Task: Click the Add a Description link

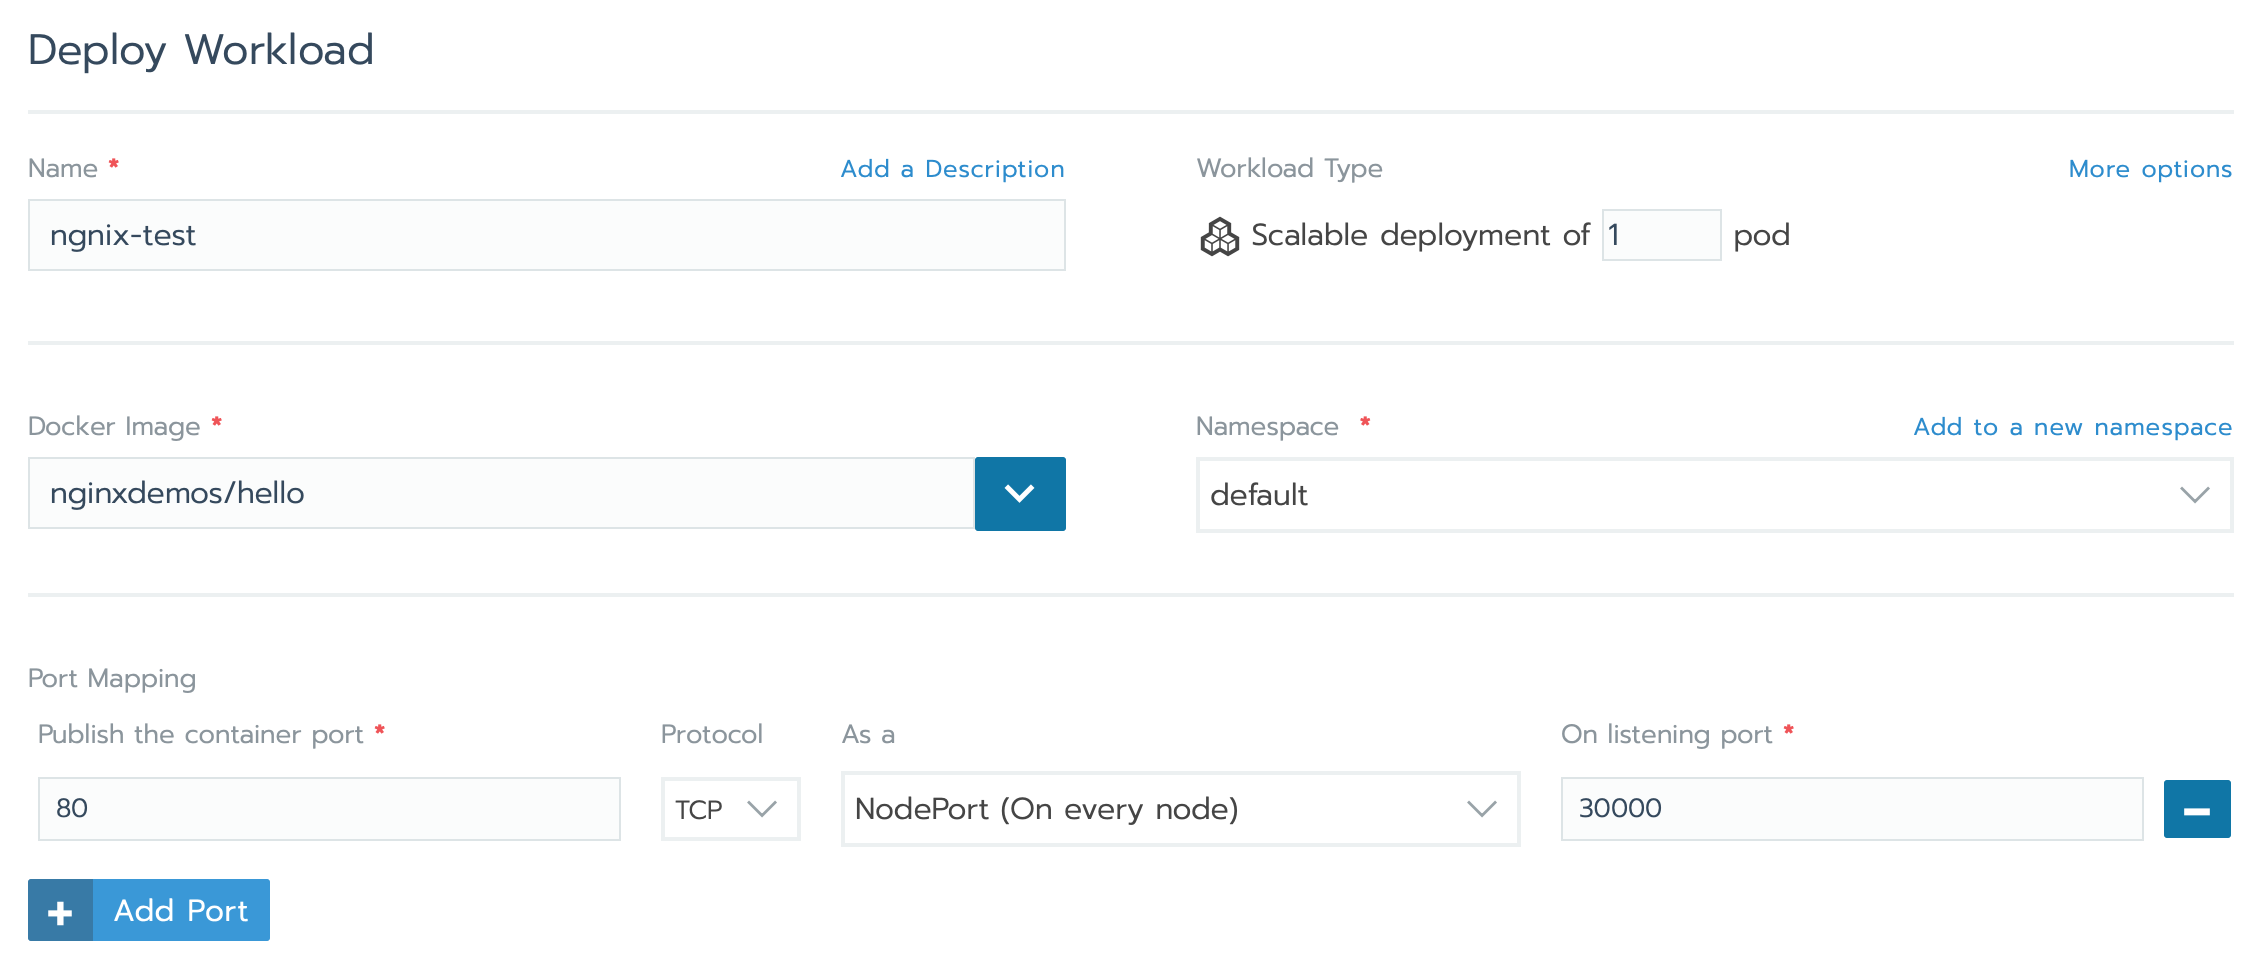Action: (x=952, y=169)
